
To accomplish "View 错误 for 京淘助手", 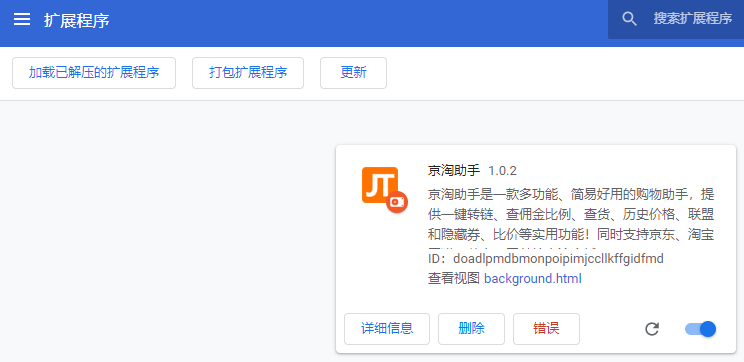I will tap(546, 329).
